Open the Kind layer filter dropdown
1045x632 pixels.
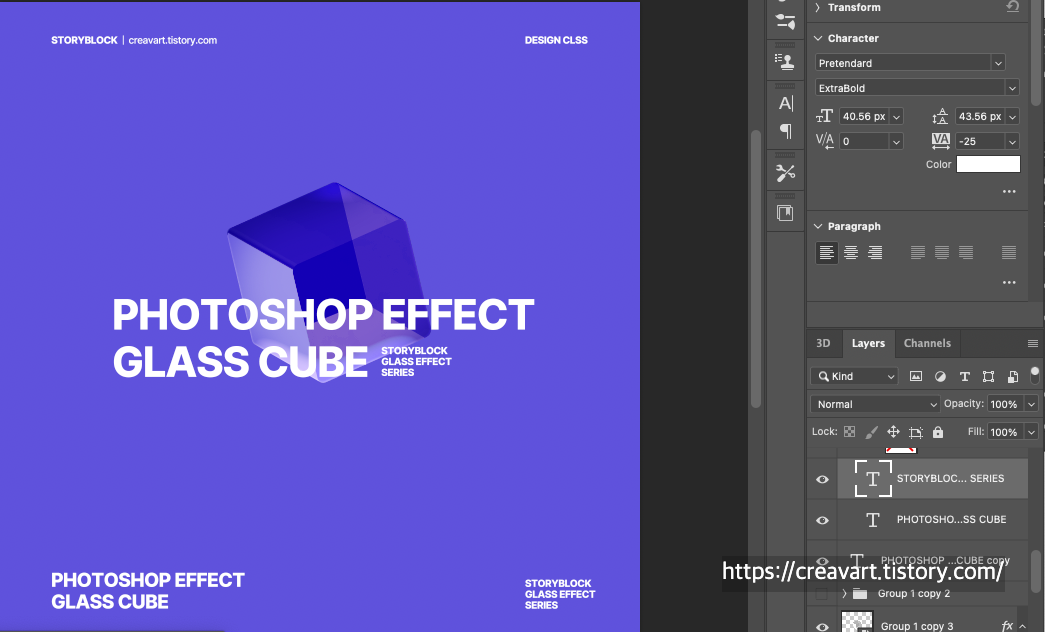tap(854, 376)
